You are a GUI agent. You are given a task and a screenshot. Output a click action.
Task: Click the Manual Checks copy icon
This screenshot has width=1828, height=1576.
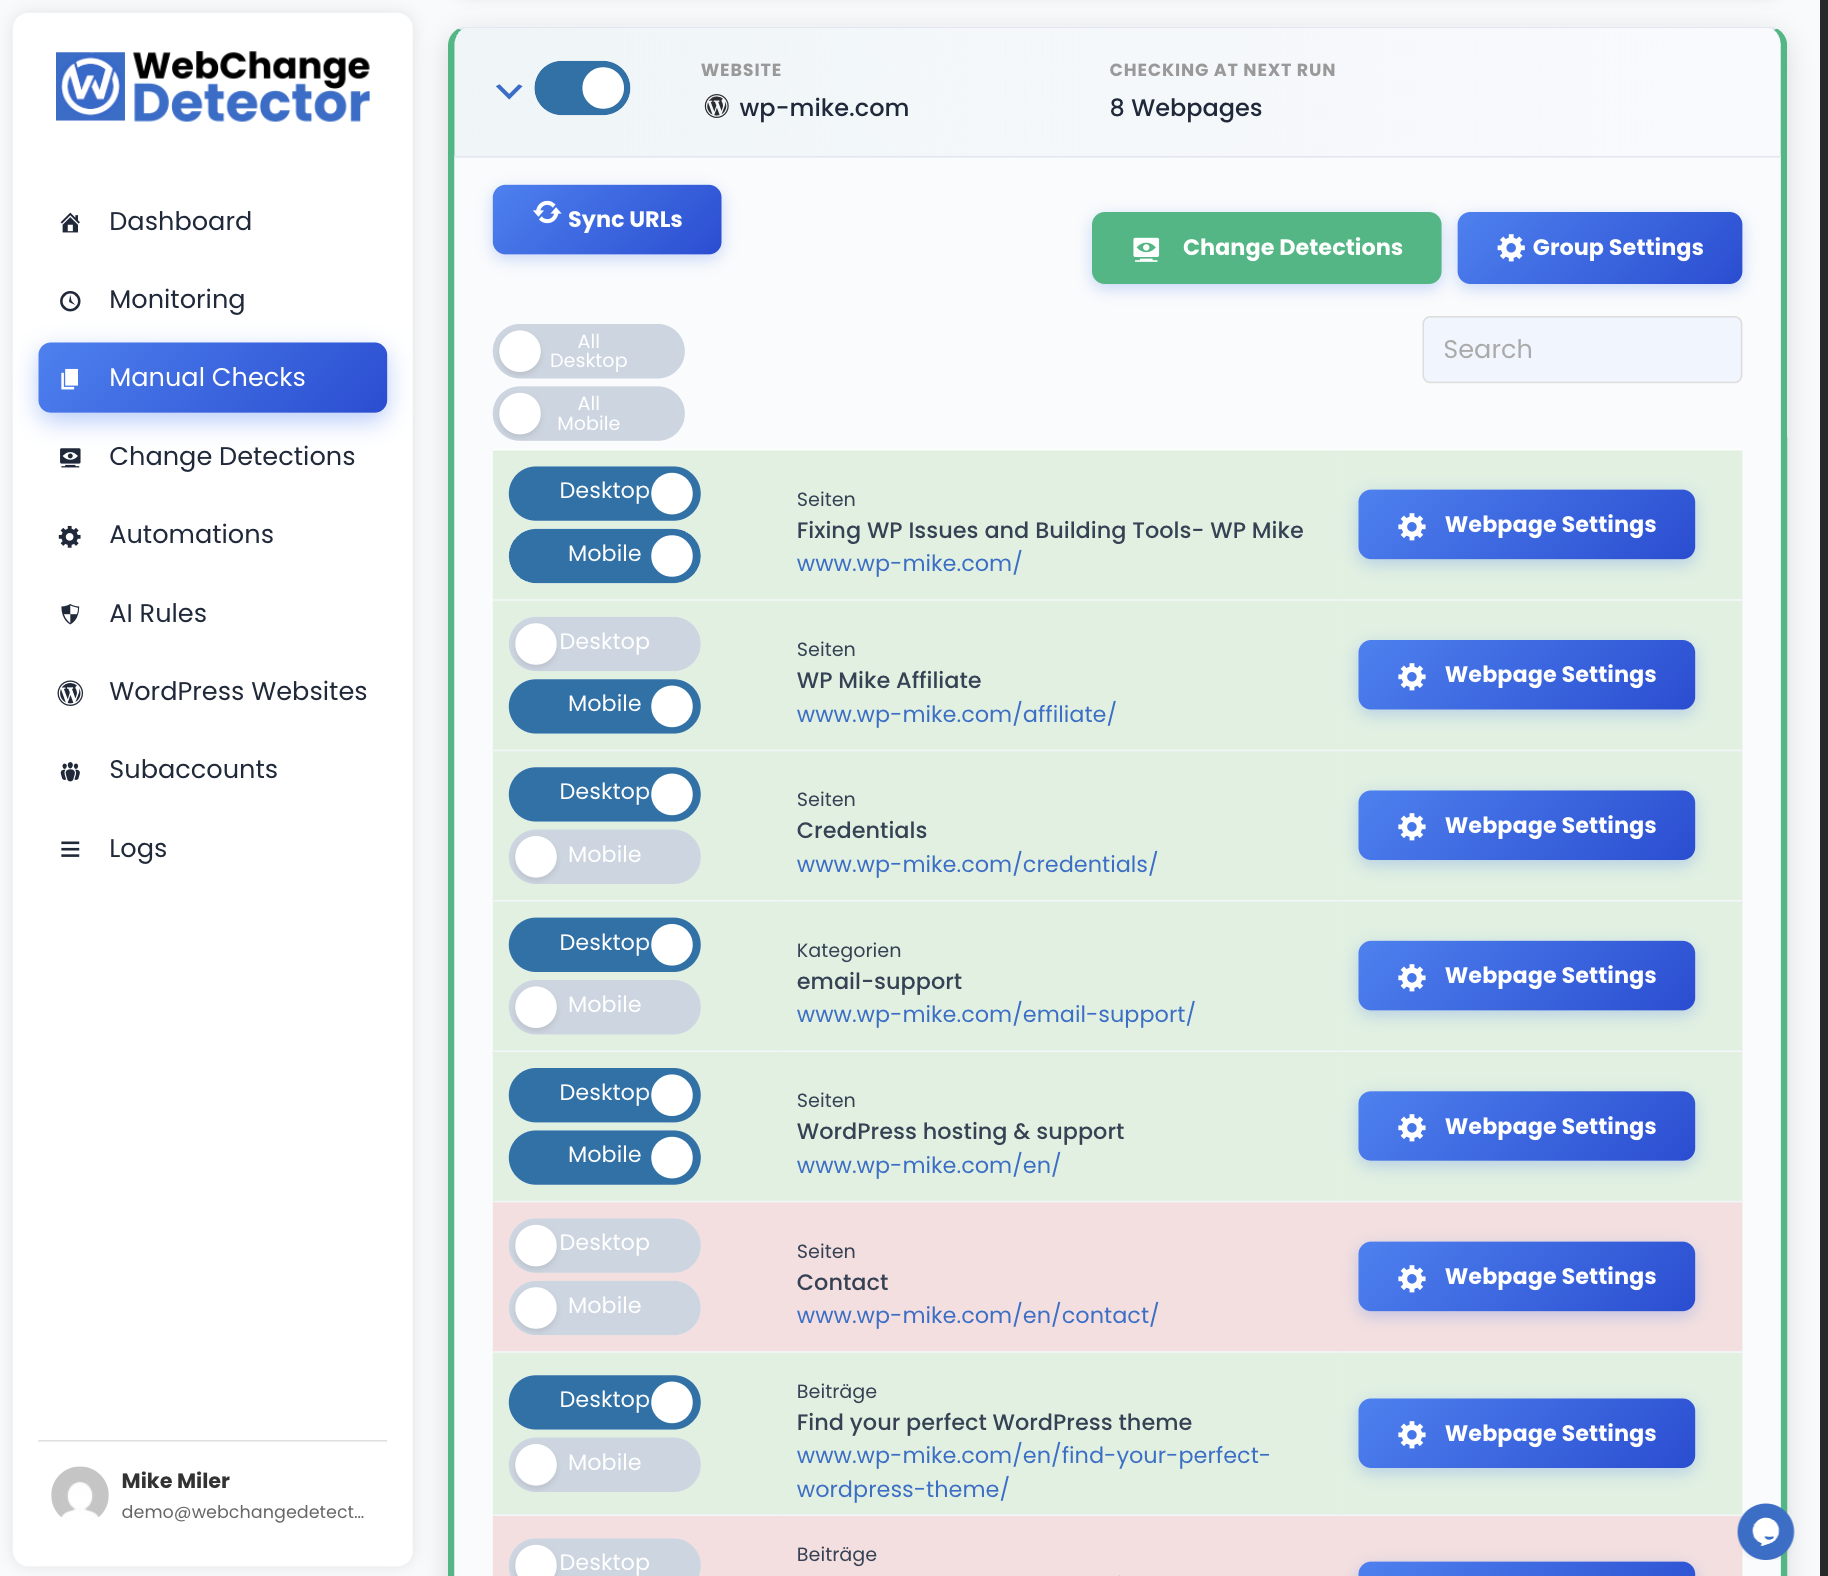point(70,378)
